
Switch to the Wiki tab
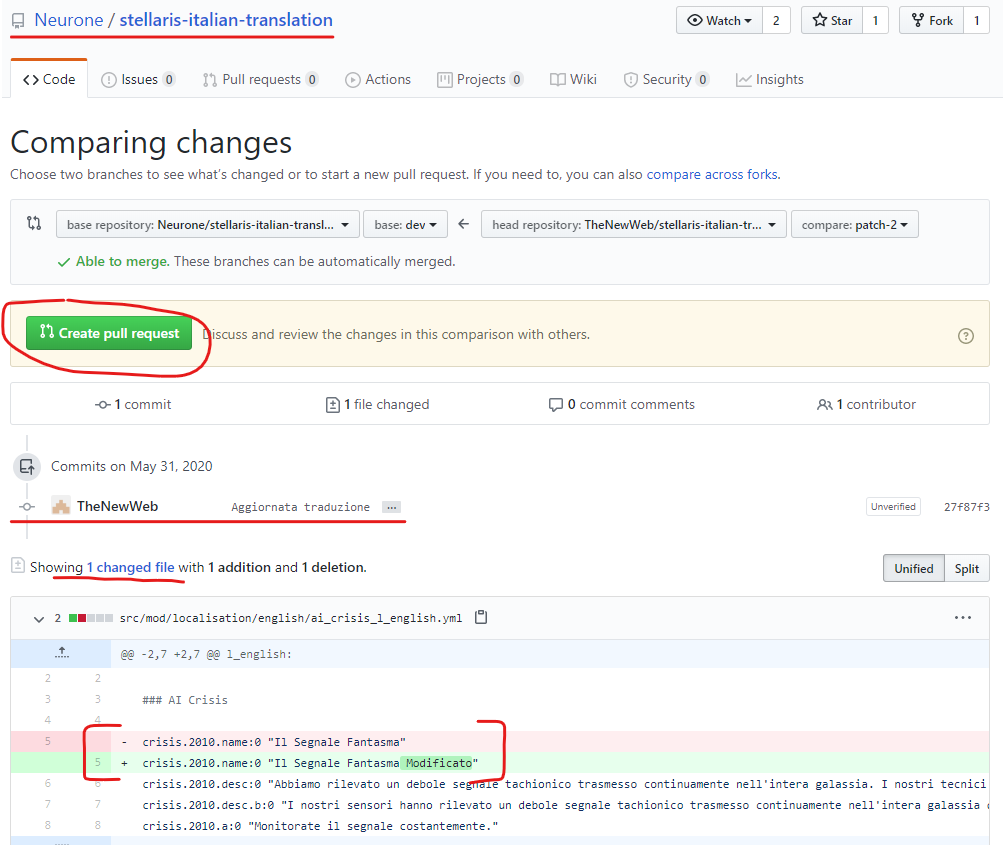[573, 79]
